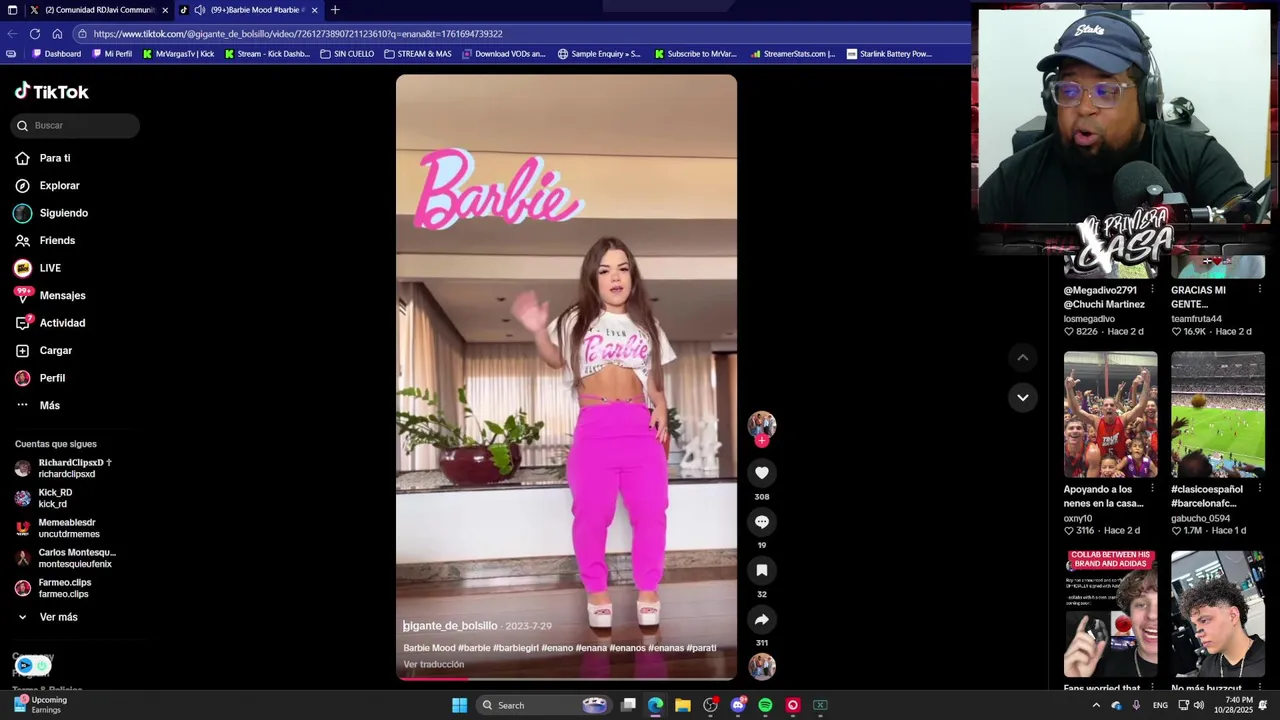Go to next video arrow
This screenshot has height=720, width=1280.
pyautogui.click(x=1022, y=397)
